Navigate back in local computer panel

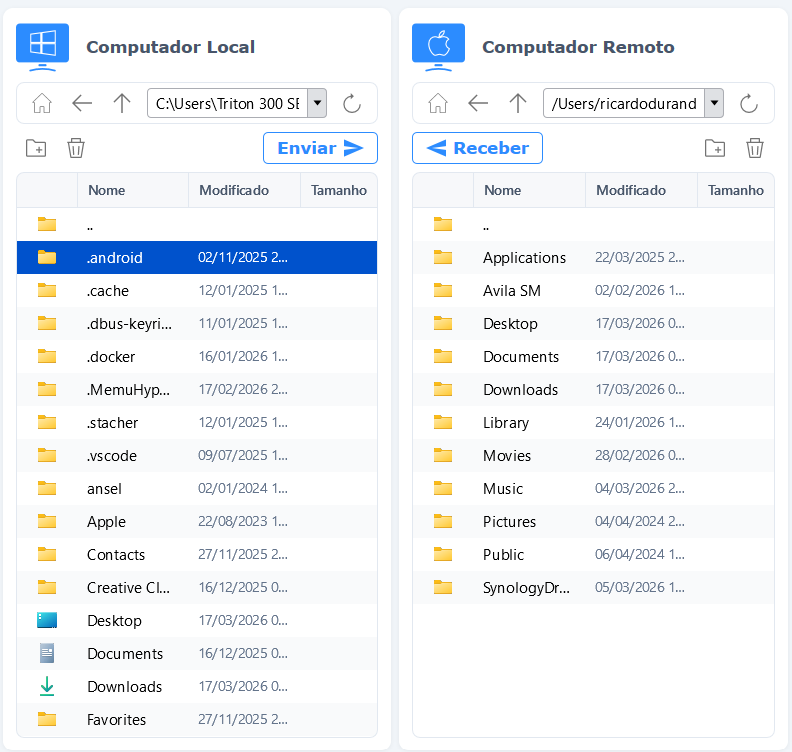pos(82,104)
